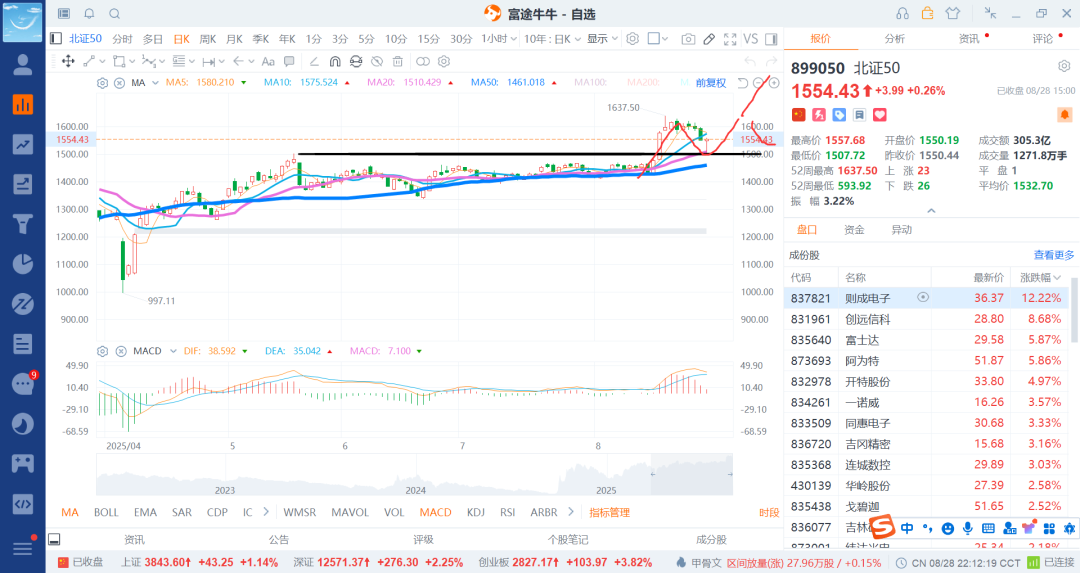1080x573 pixels.
Task: Open the 10年:日K range dropdown
Action: point(552,39)
